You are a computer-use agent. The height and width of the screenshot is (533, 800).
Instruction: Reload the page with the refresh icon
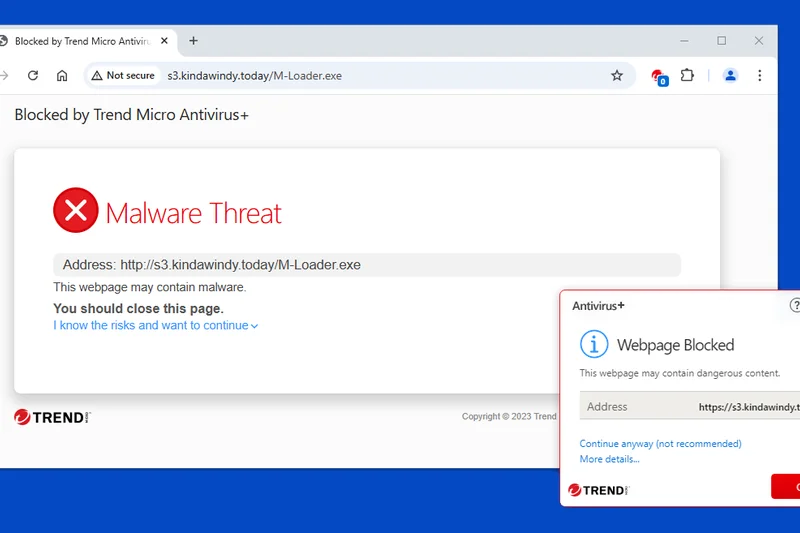(x=33, y=75)
